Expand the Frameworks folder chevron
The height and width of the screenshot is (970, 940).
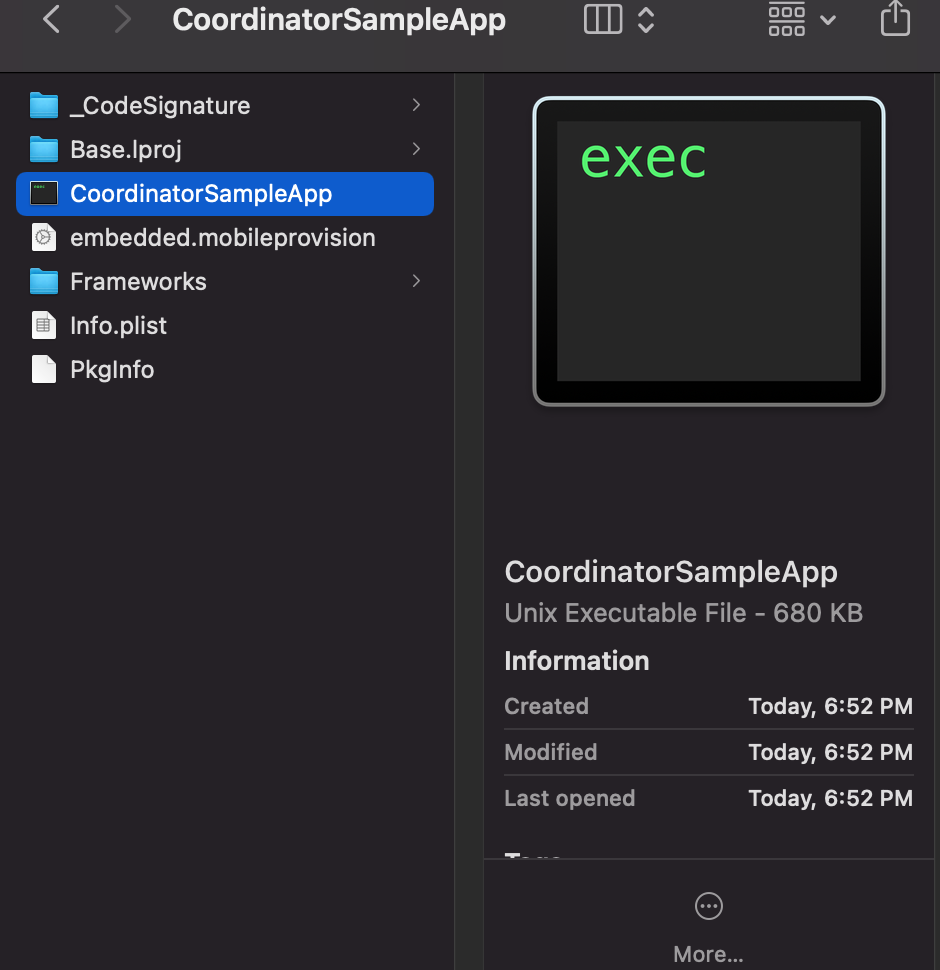coord(416,281)
